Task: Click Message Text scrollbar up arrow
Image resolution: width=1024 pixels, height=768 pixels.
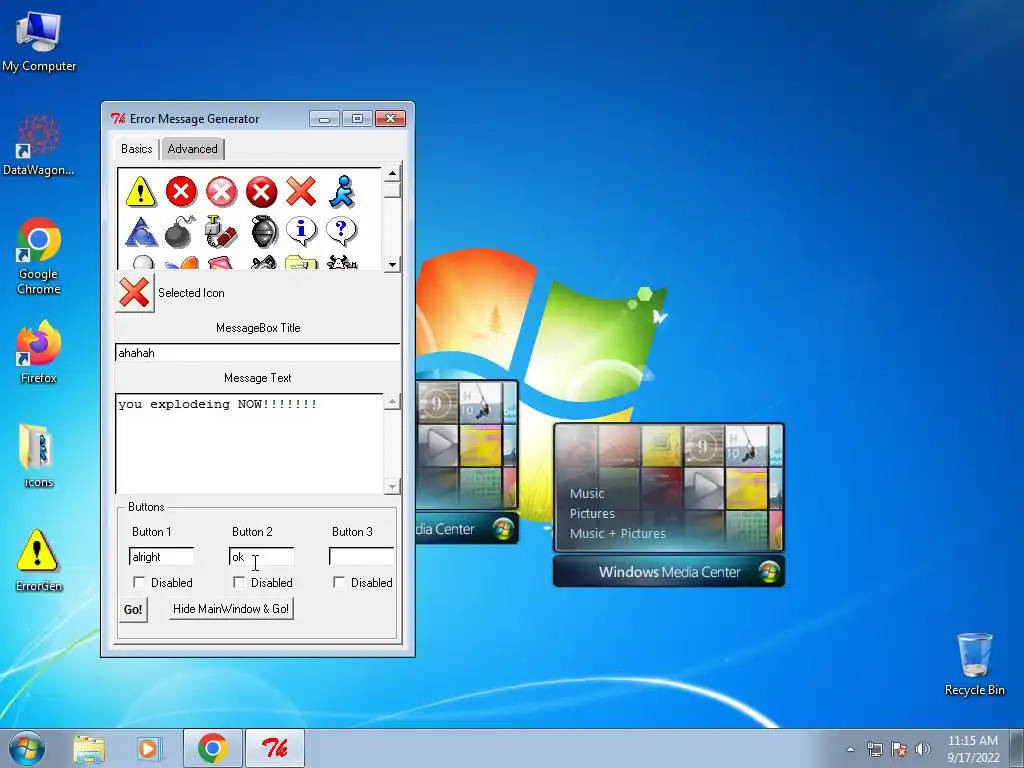Action: click(x=392, y=402)
